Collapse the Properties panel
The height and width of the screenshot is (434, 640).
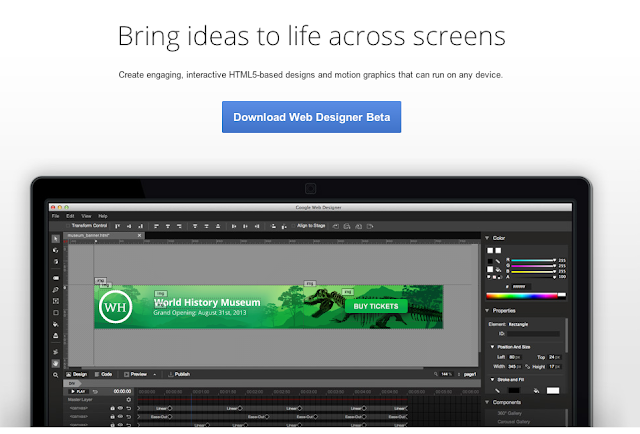pyautogui.click(x=487, y=311)
